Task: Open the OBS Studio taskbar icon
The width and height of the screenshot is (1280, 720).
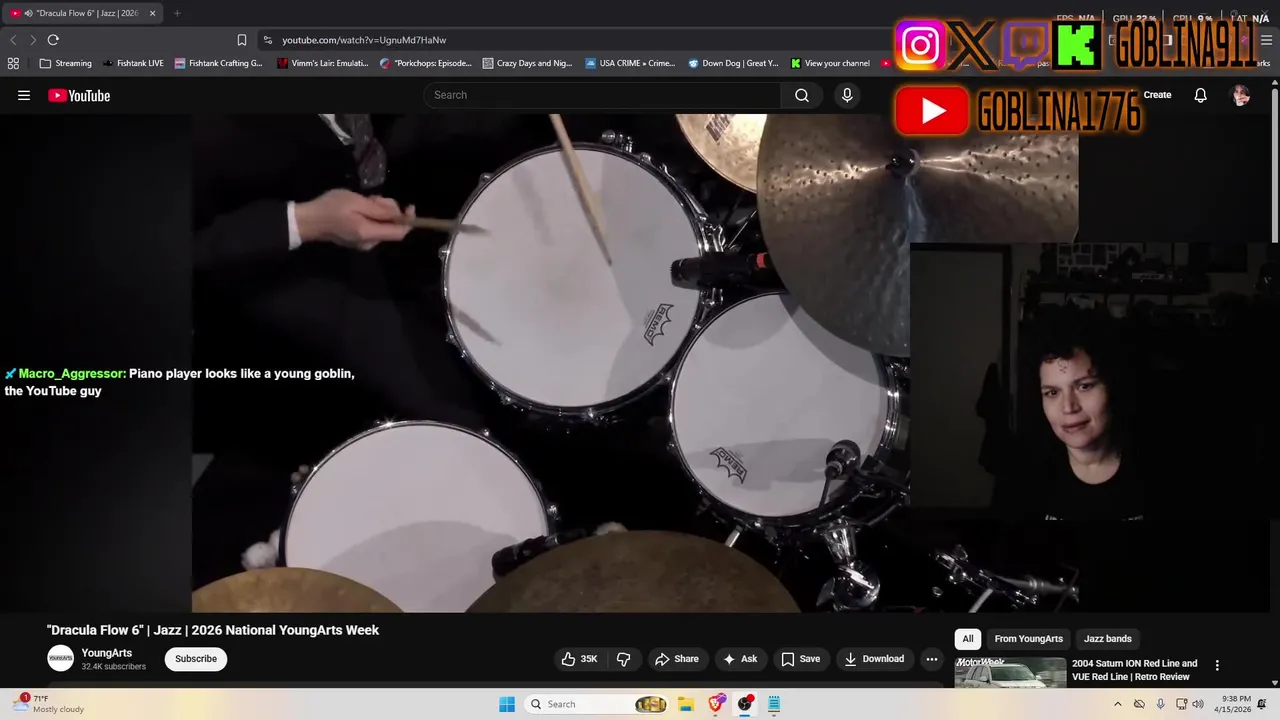Action: pos(745,704)
